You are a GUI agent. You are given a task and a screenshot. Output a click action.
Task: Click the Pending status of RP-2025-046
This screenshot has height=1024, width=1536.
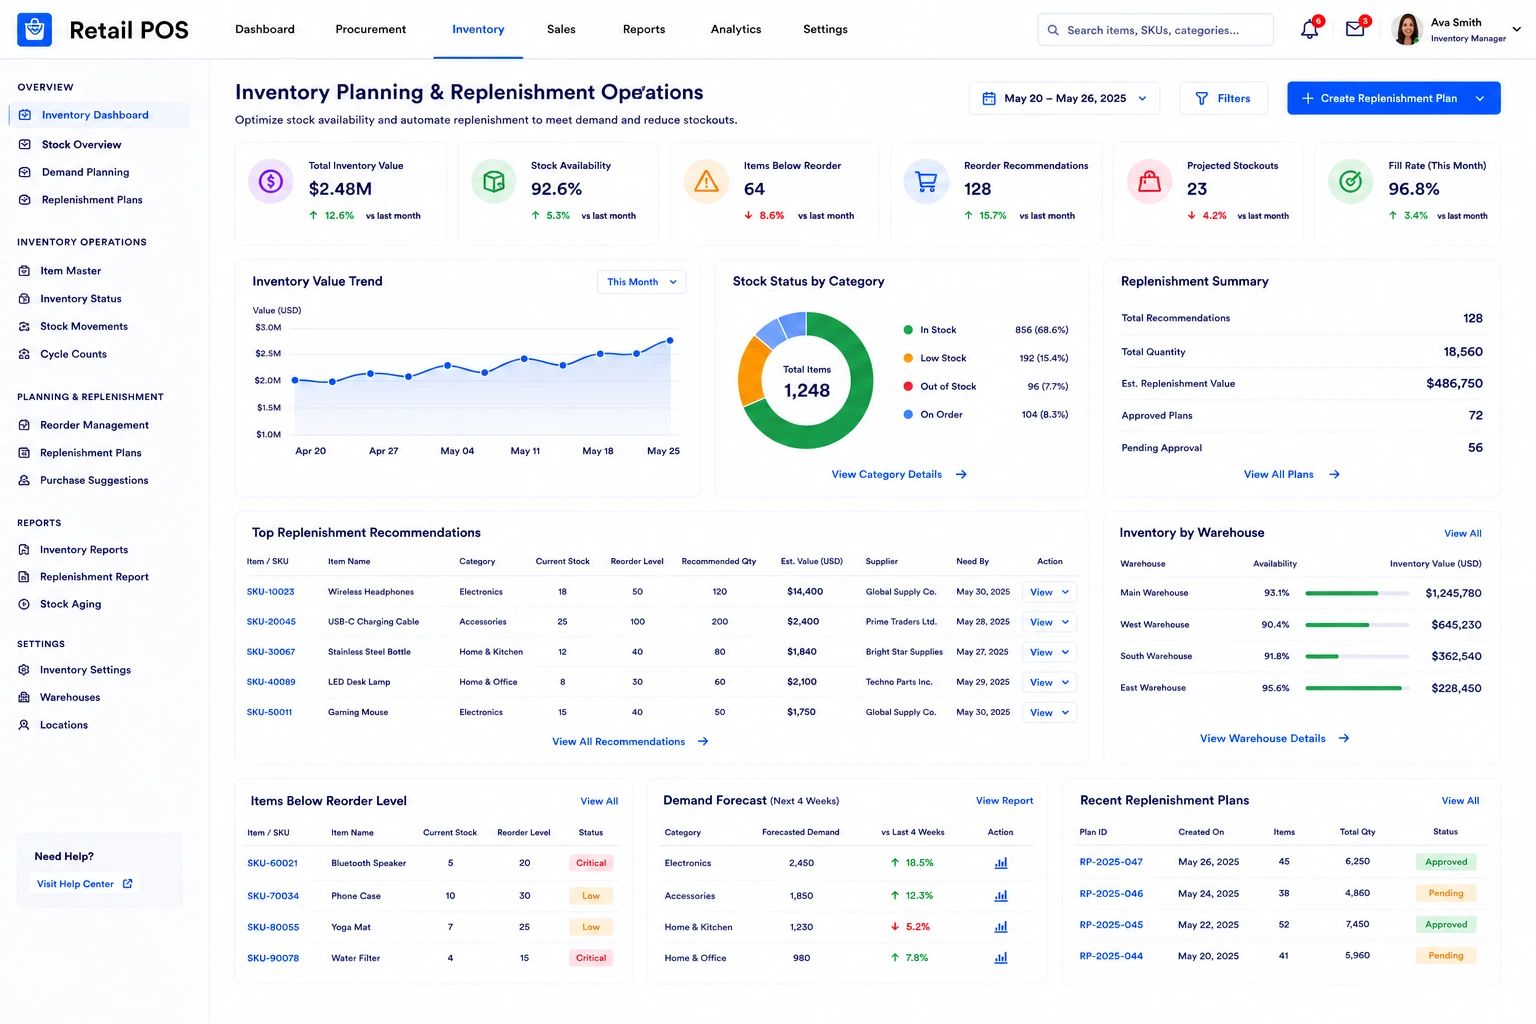(x=1446, y=893)
